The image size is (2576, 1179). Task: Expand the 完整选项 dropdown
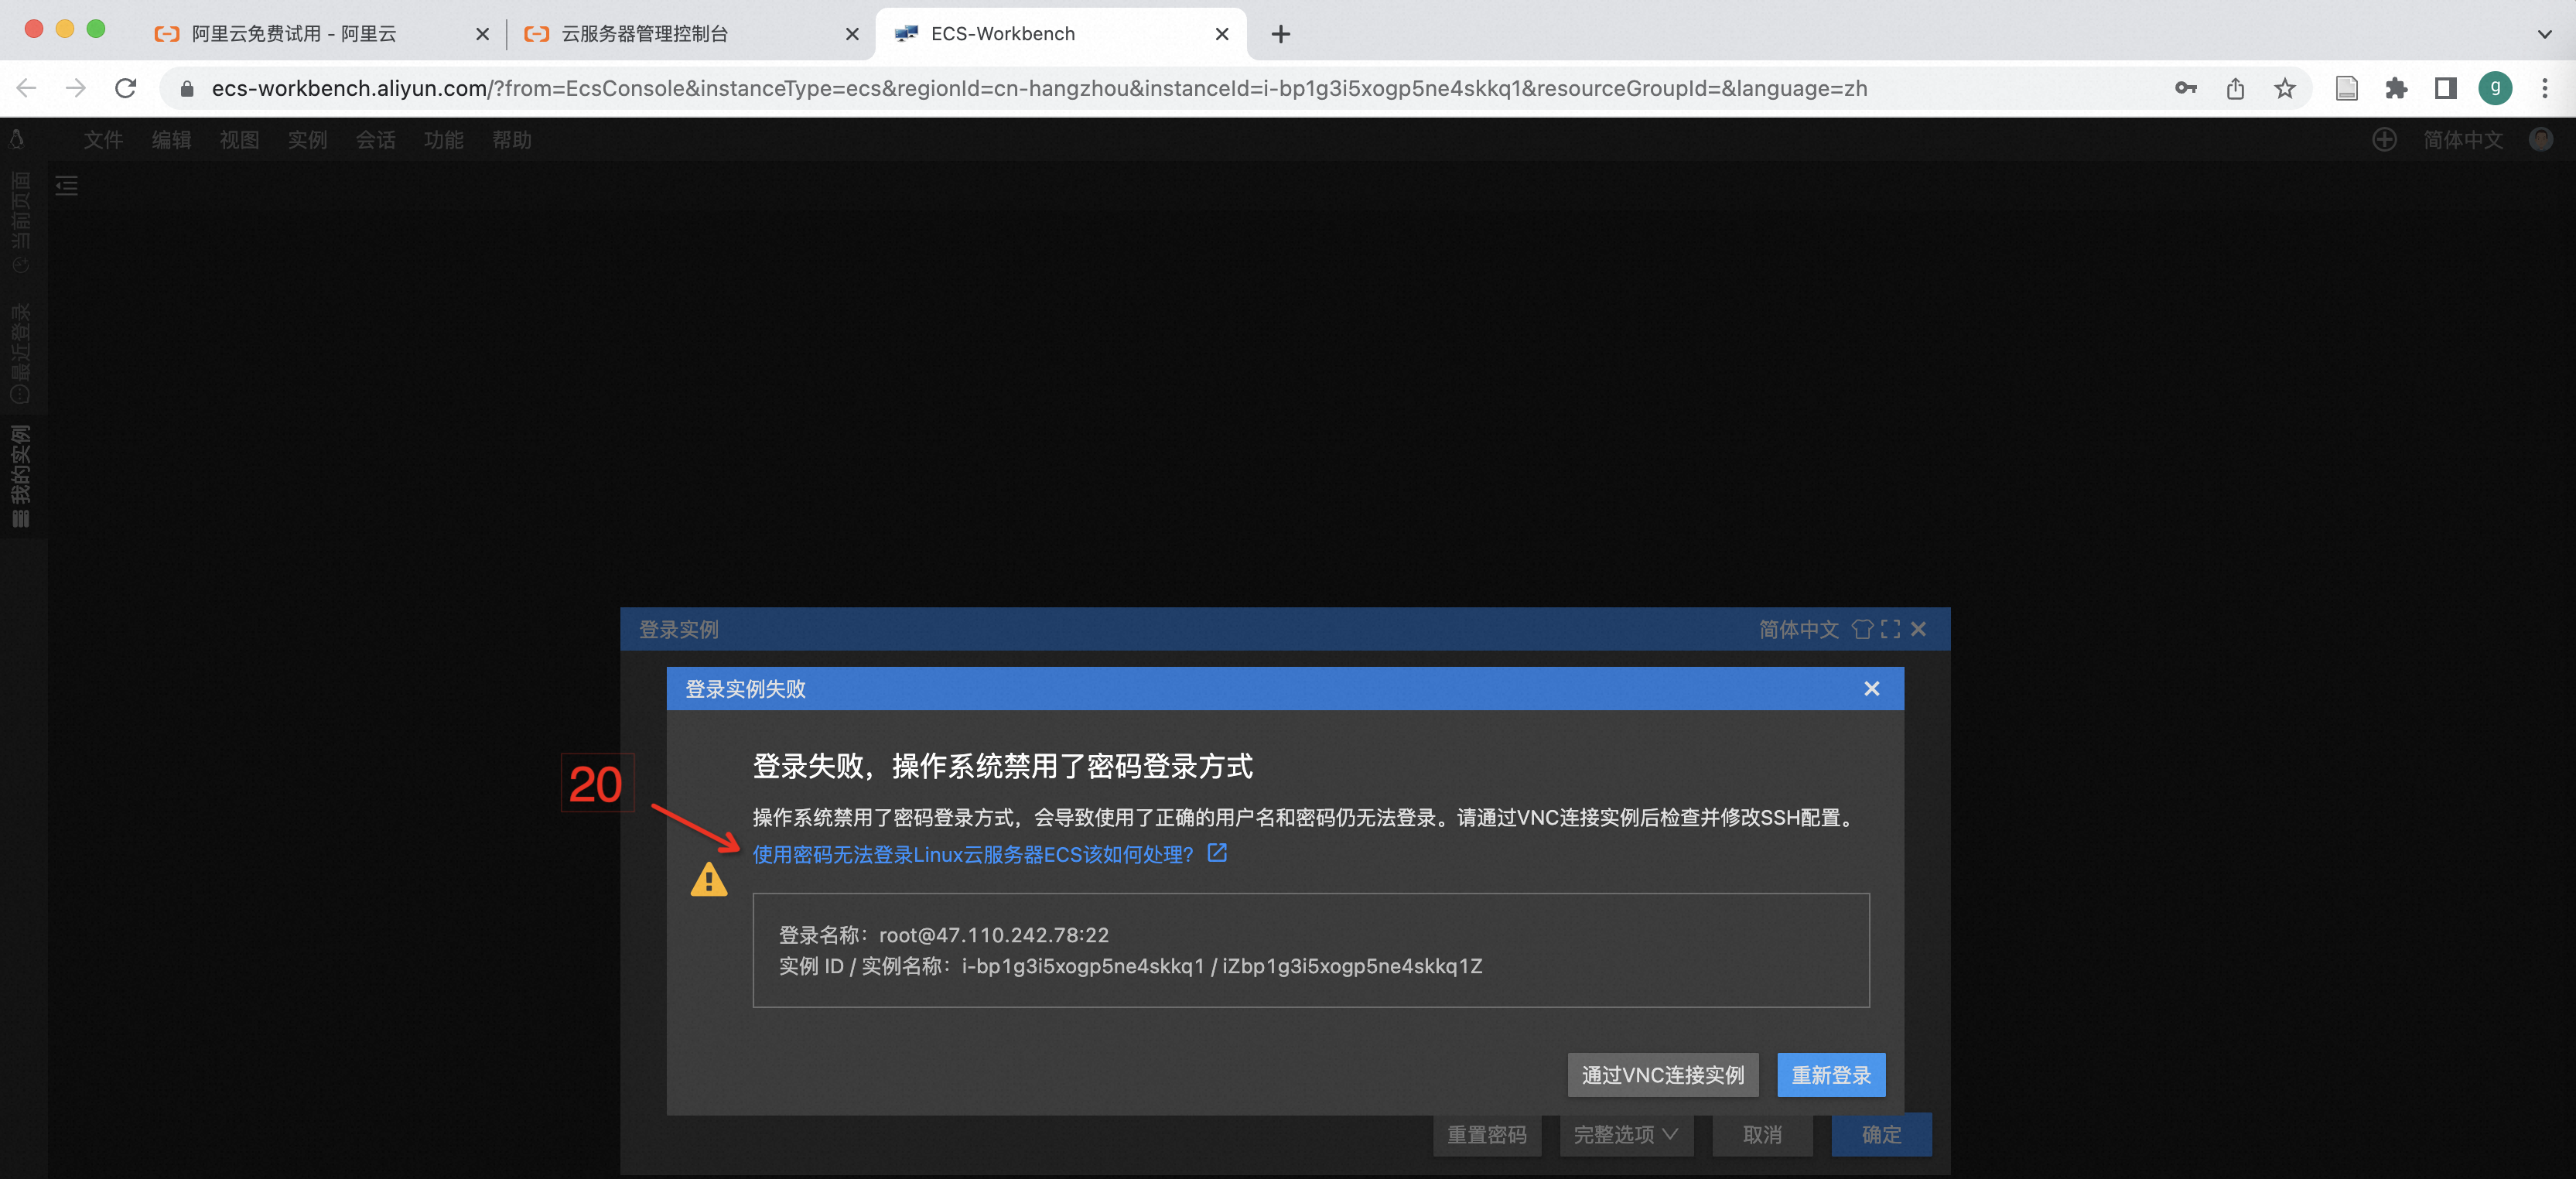[1625, 1134]
